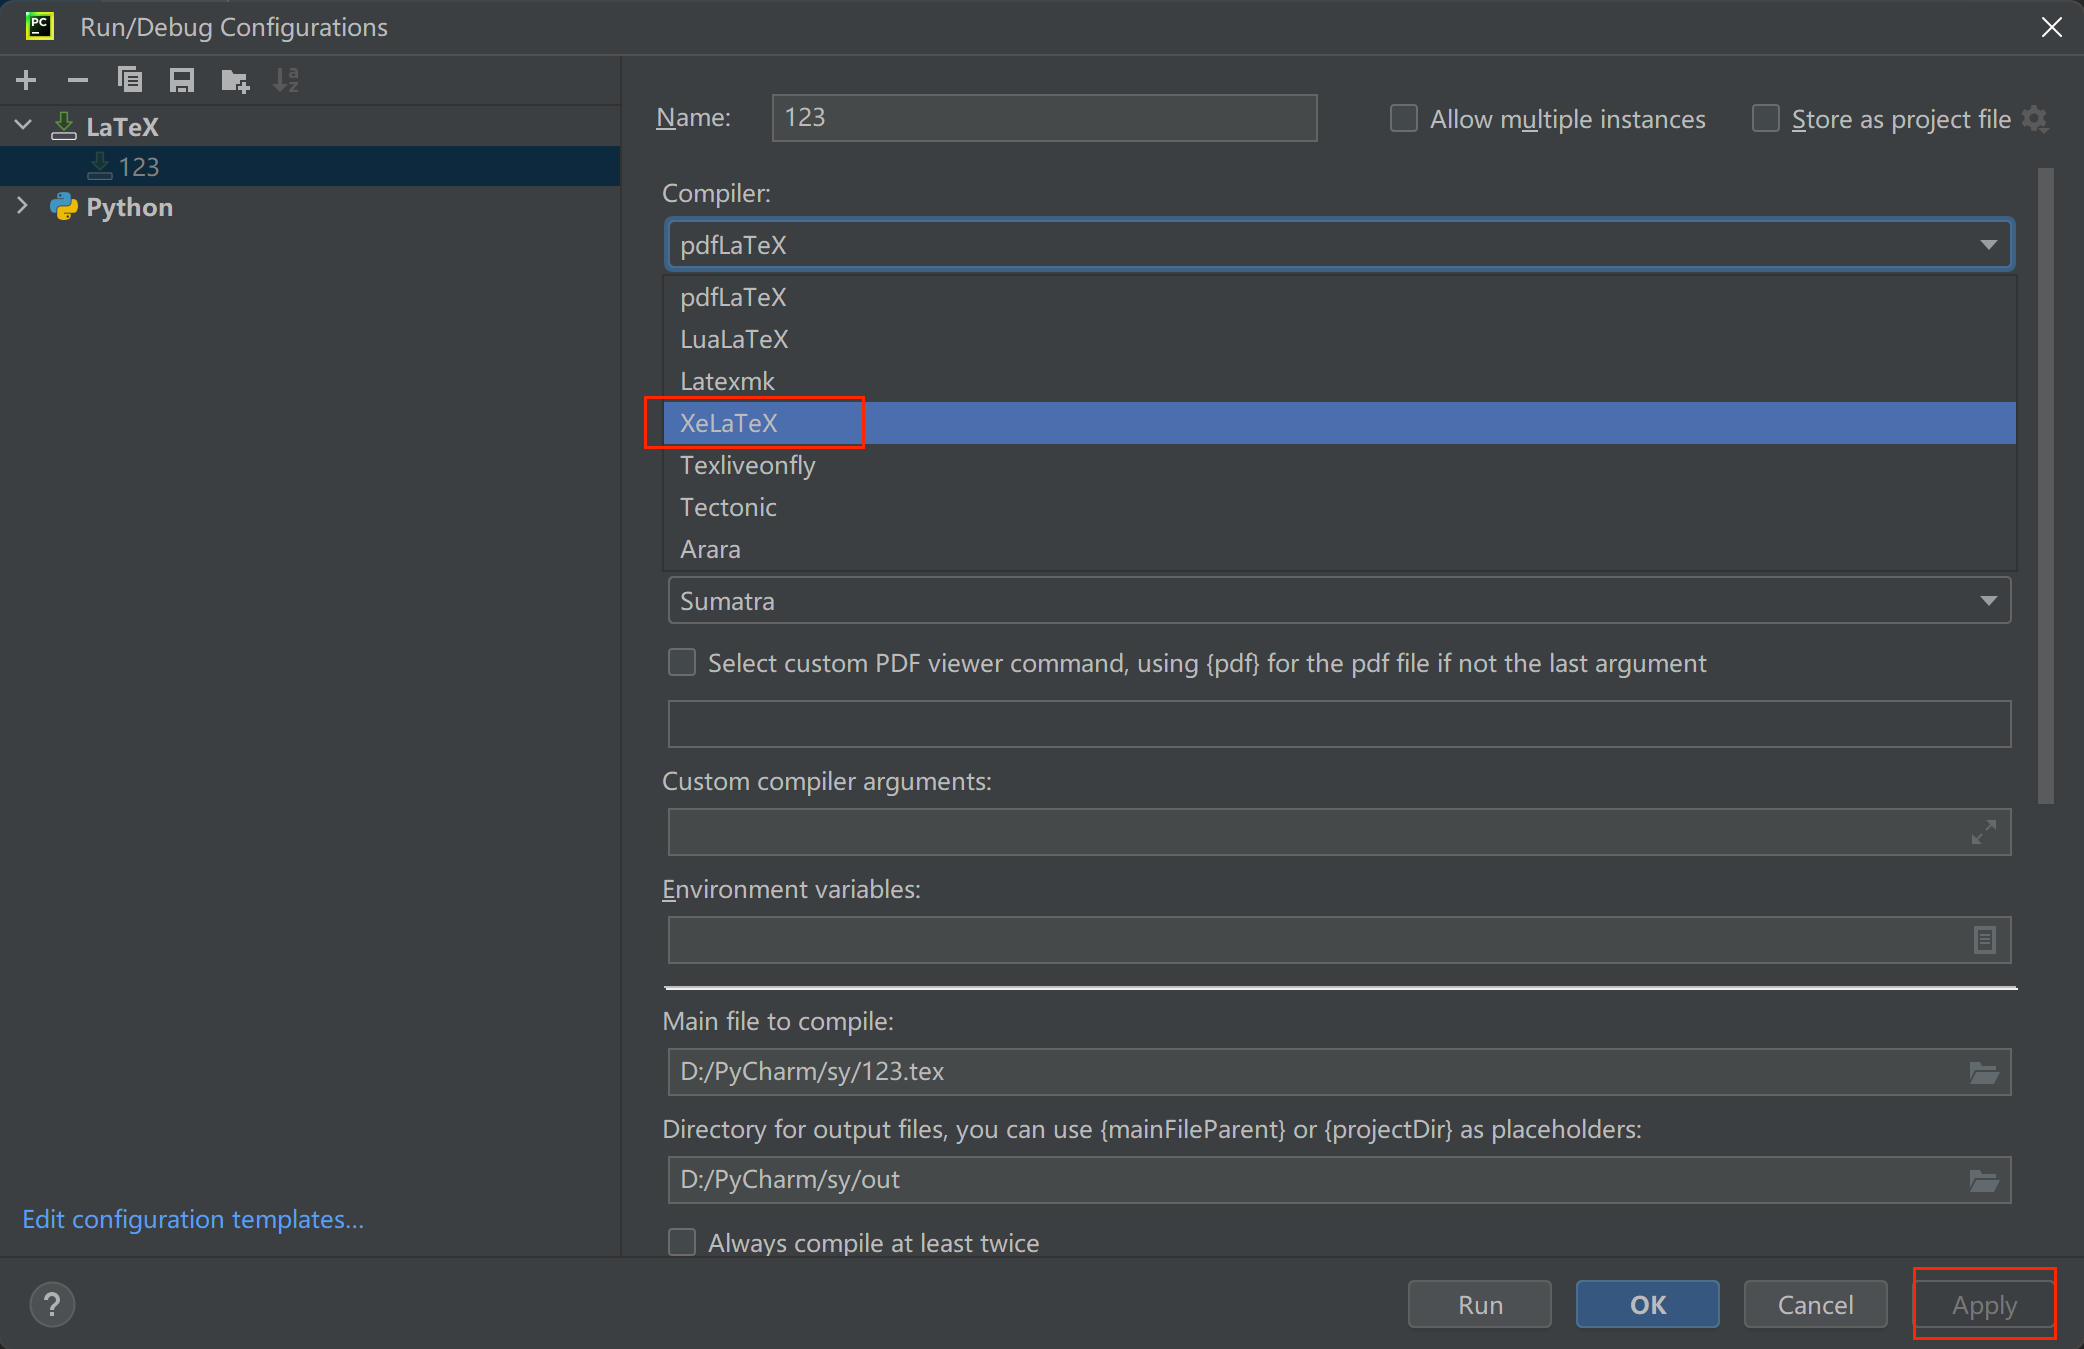Choose Tectonic from the compiler list
This screenshot has height=1349, width=2084.
point(728,507)
